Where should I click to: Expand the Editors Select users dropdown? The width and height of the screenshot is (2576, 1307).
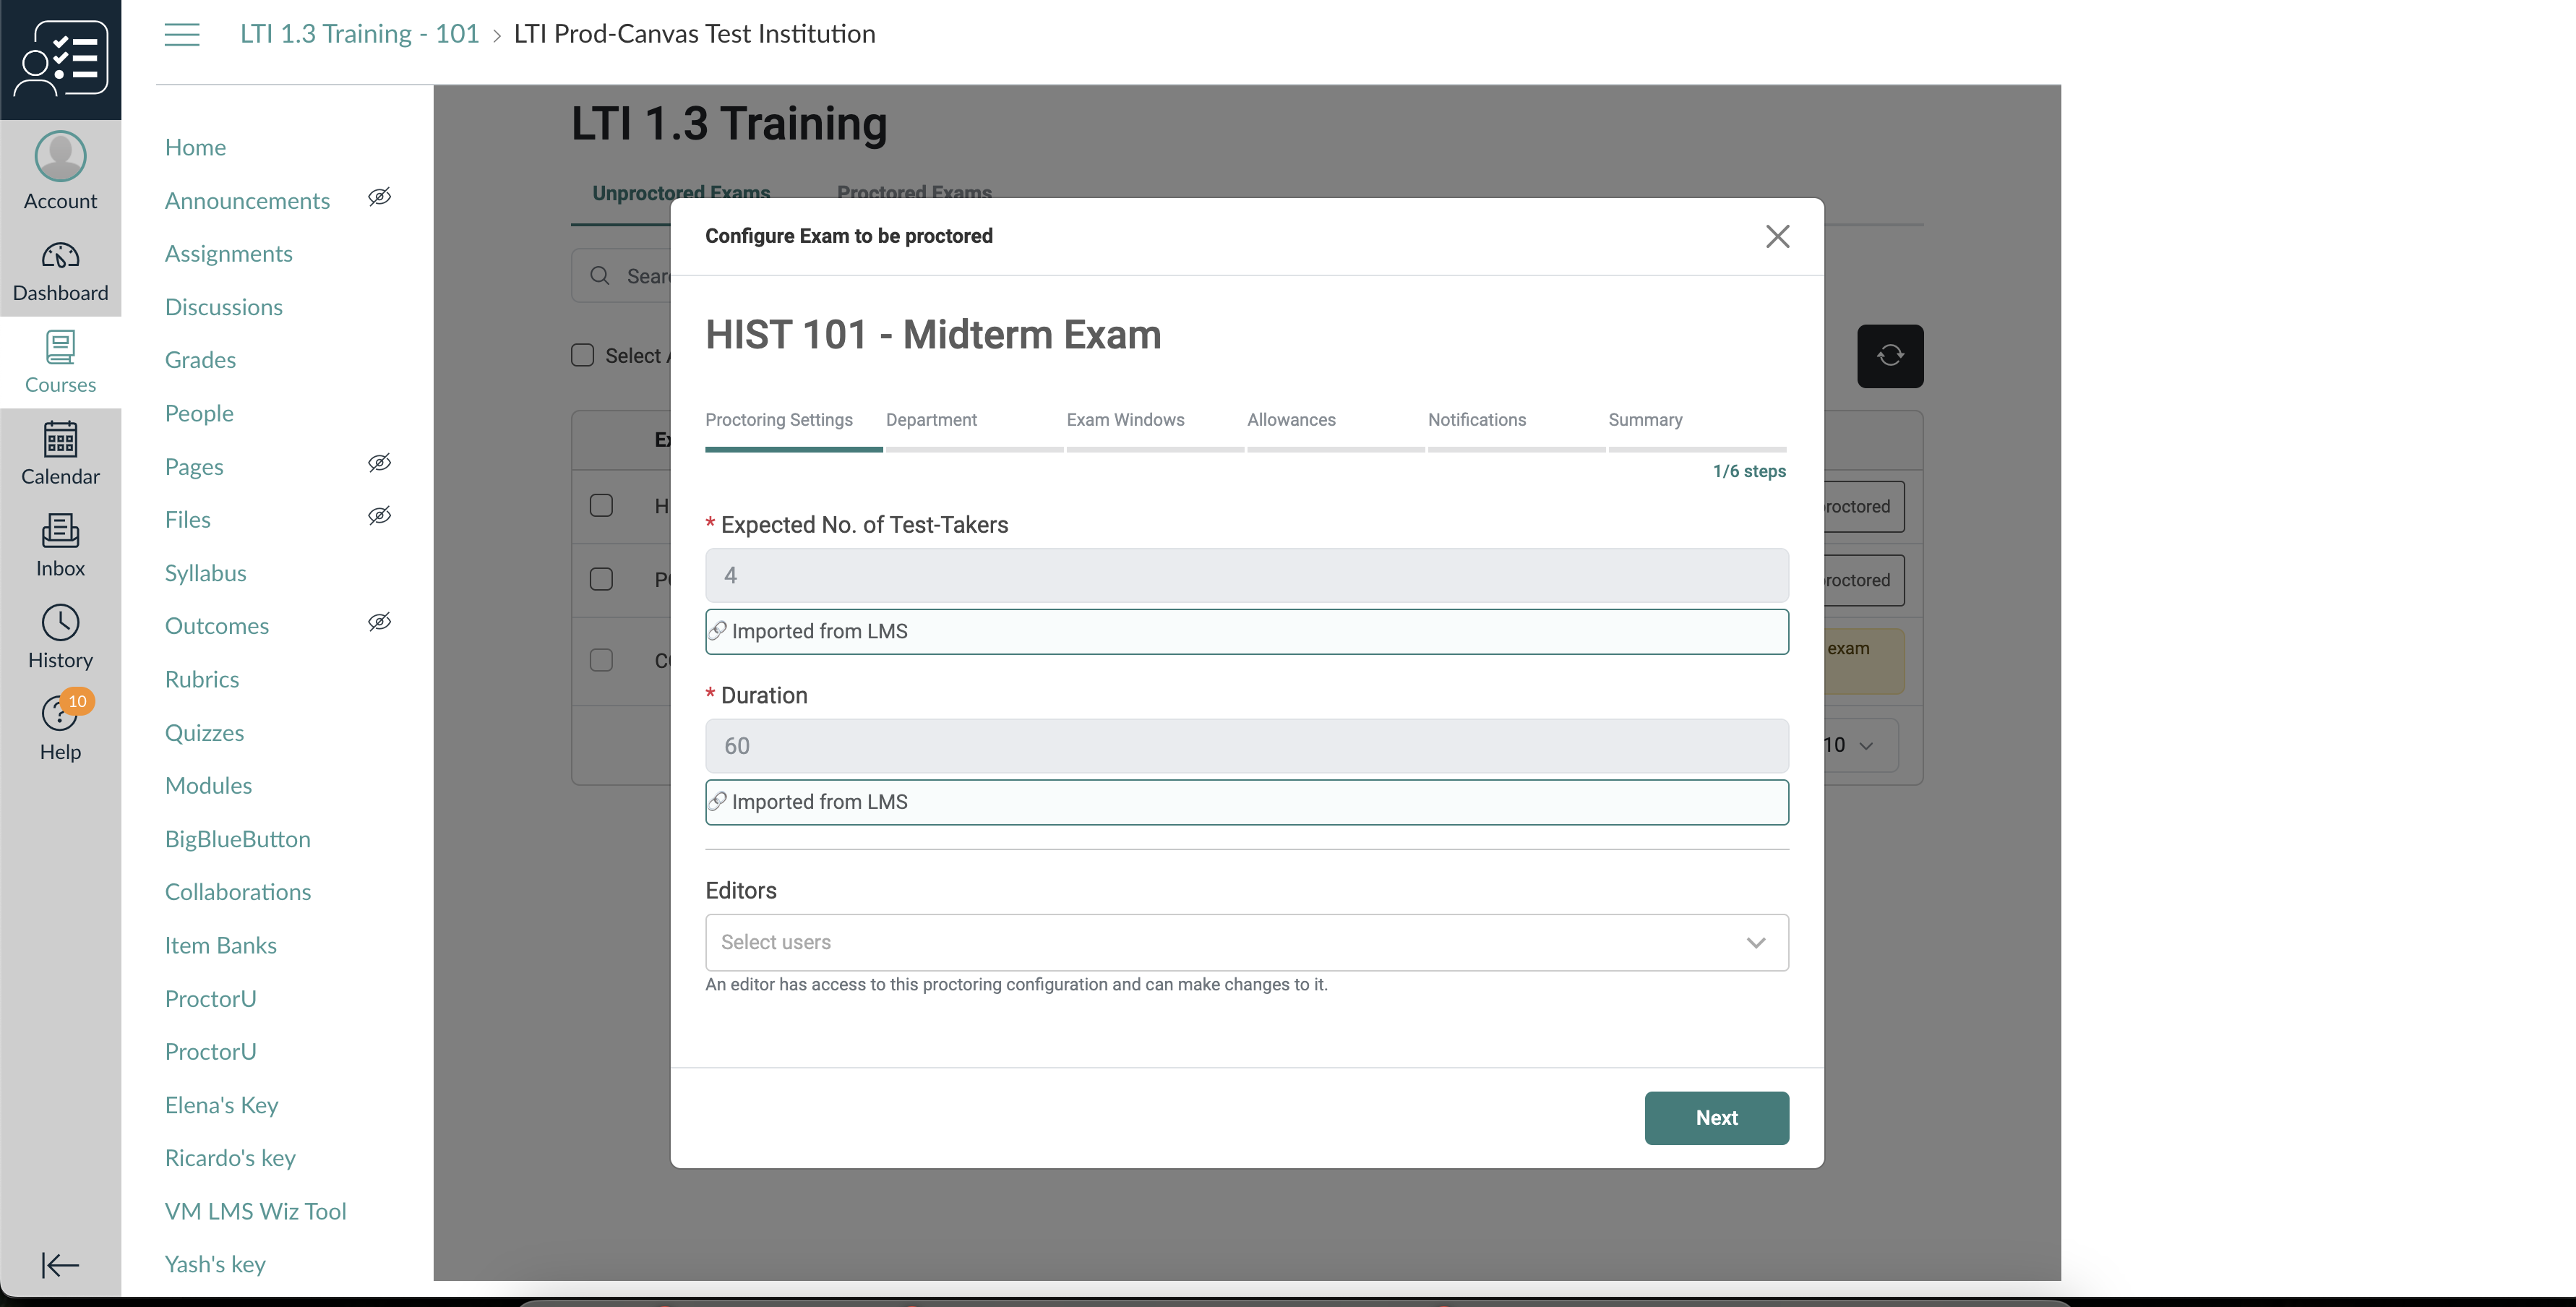[1246, 942]
